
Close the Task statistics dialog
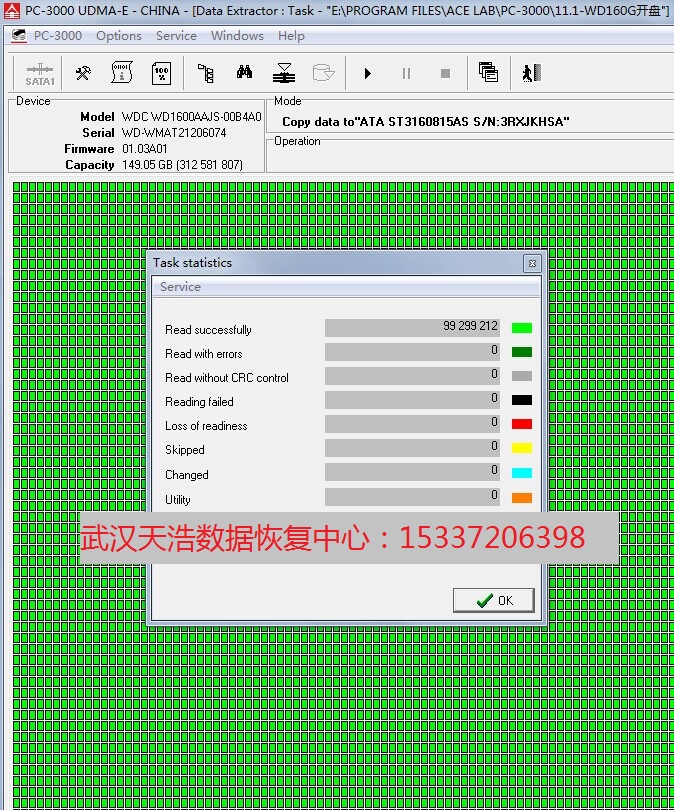532,263
